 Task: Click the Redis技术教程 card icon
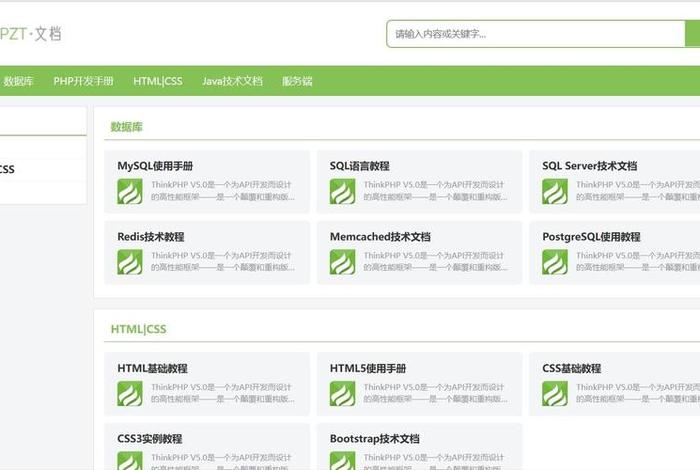[130, 262]
